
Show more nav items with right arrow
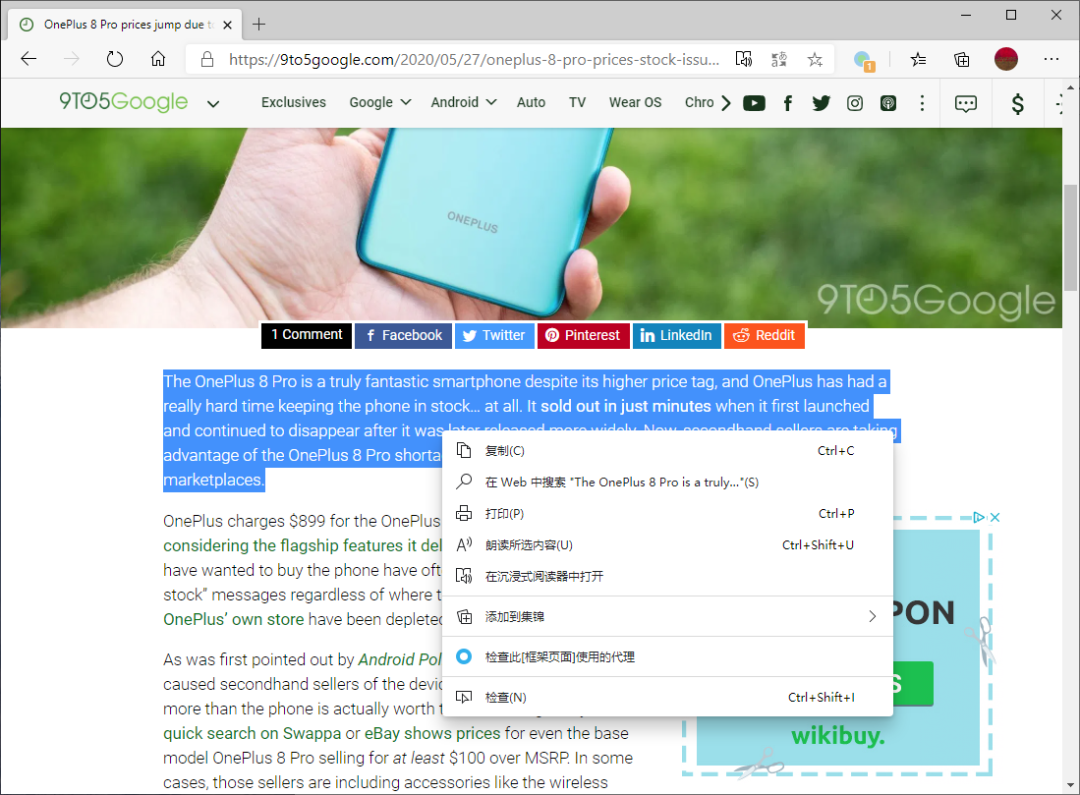(x=726, y=103)
